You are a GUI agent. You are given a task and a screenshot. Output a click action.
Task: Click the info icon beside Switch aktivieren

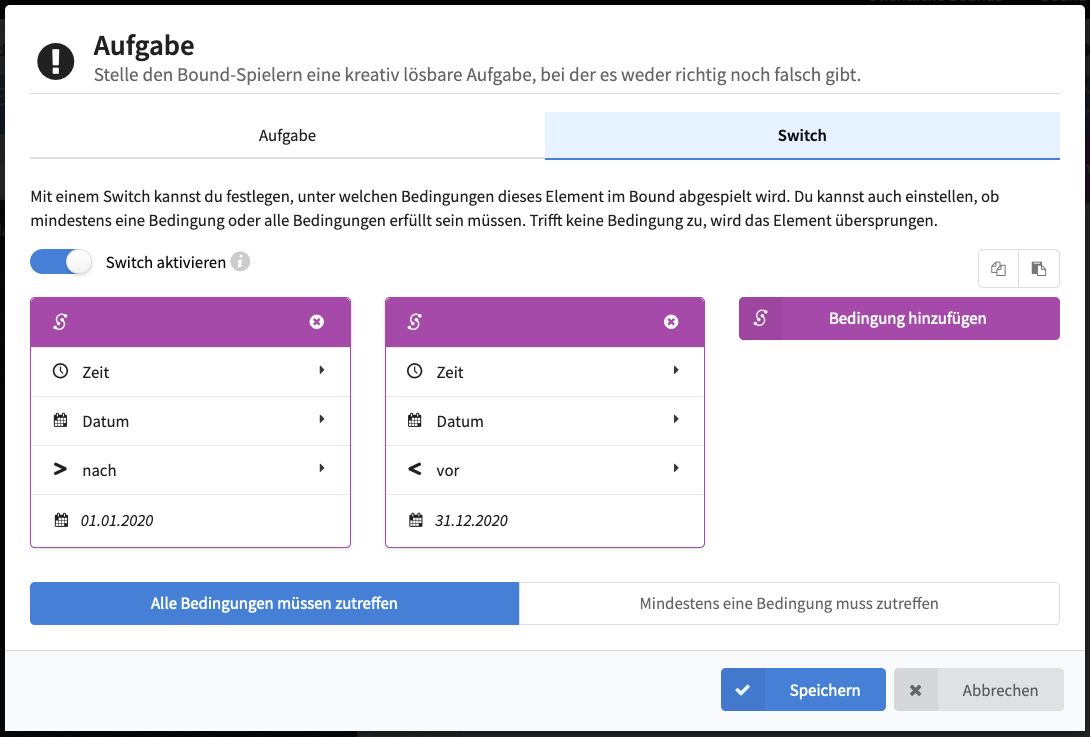[241, 262]
